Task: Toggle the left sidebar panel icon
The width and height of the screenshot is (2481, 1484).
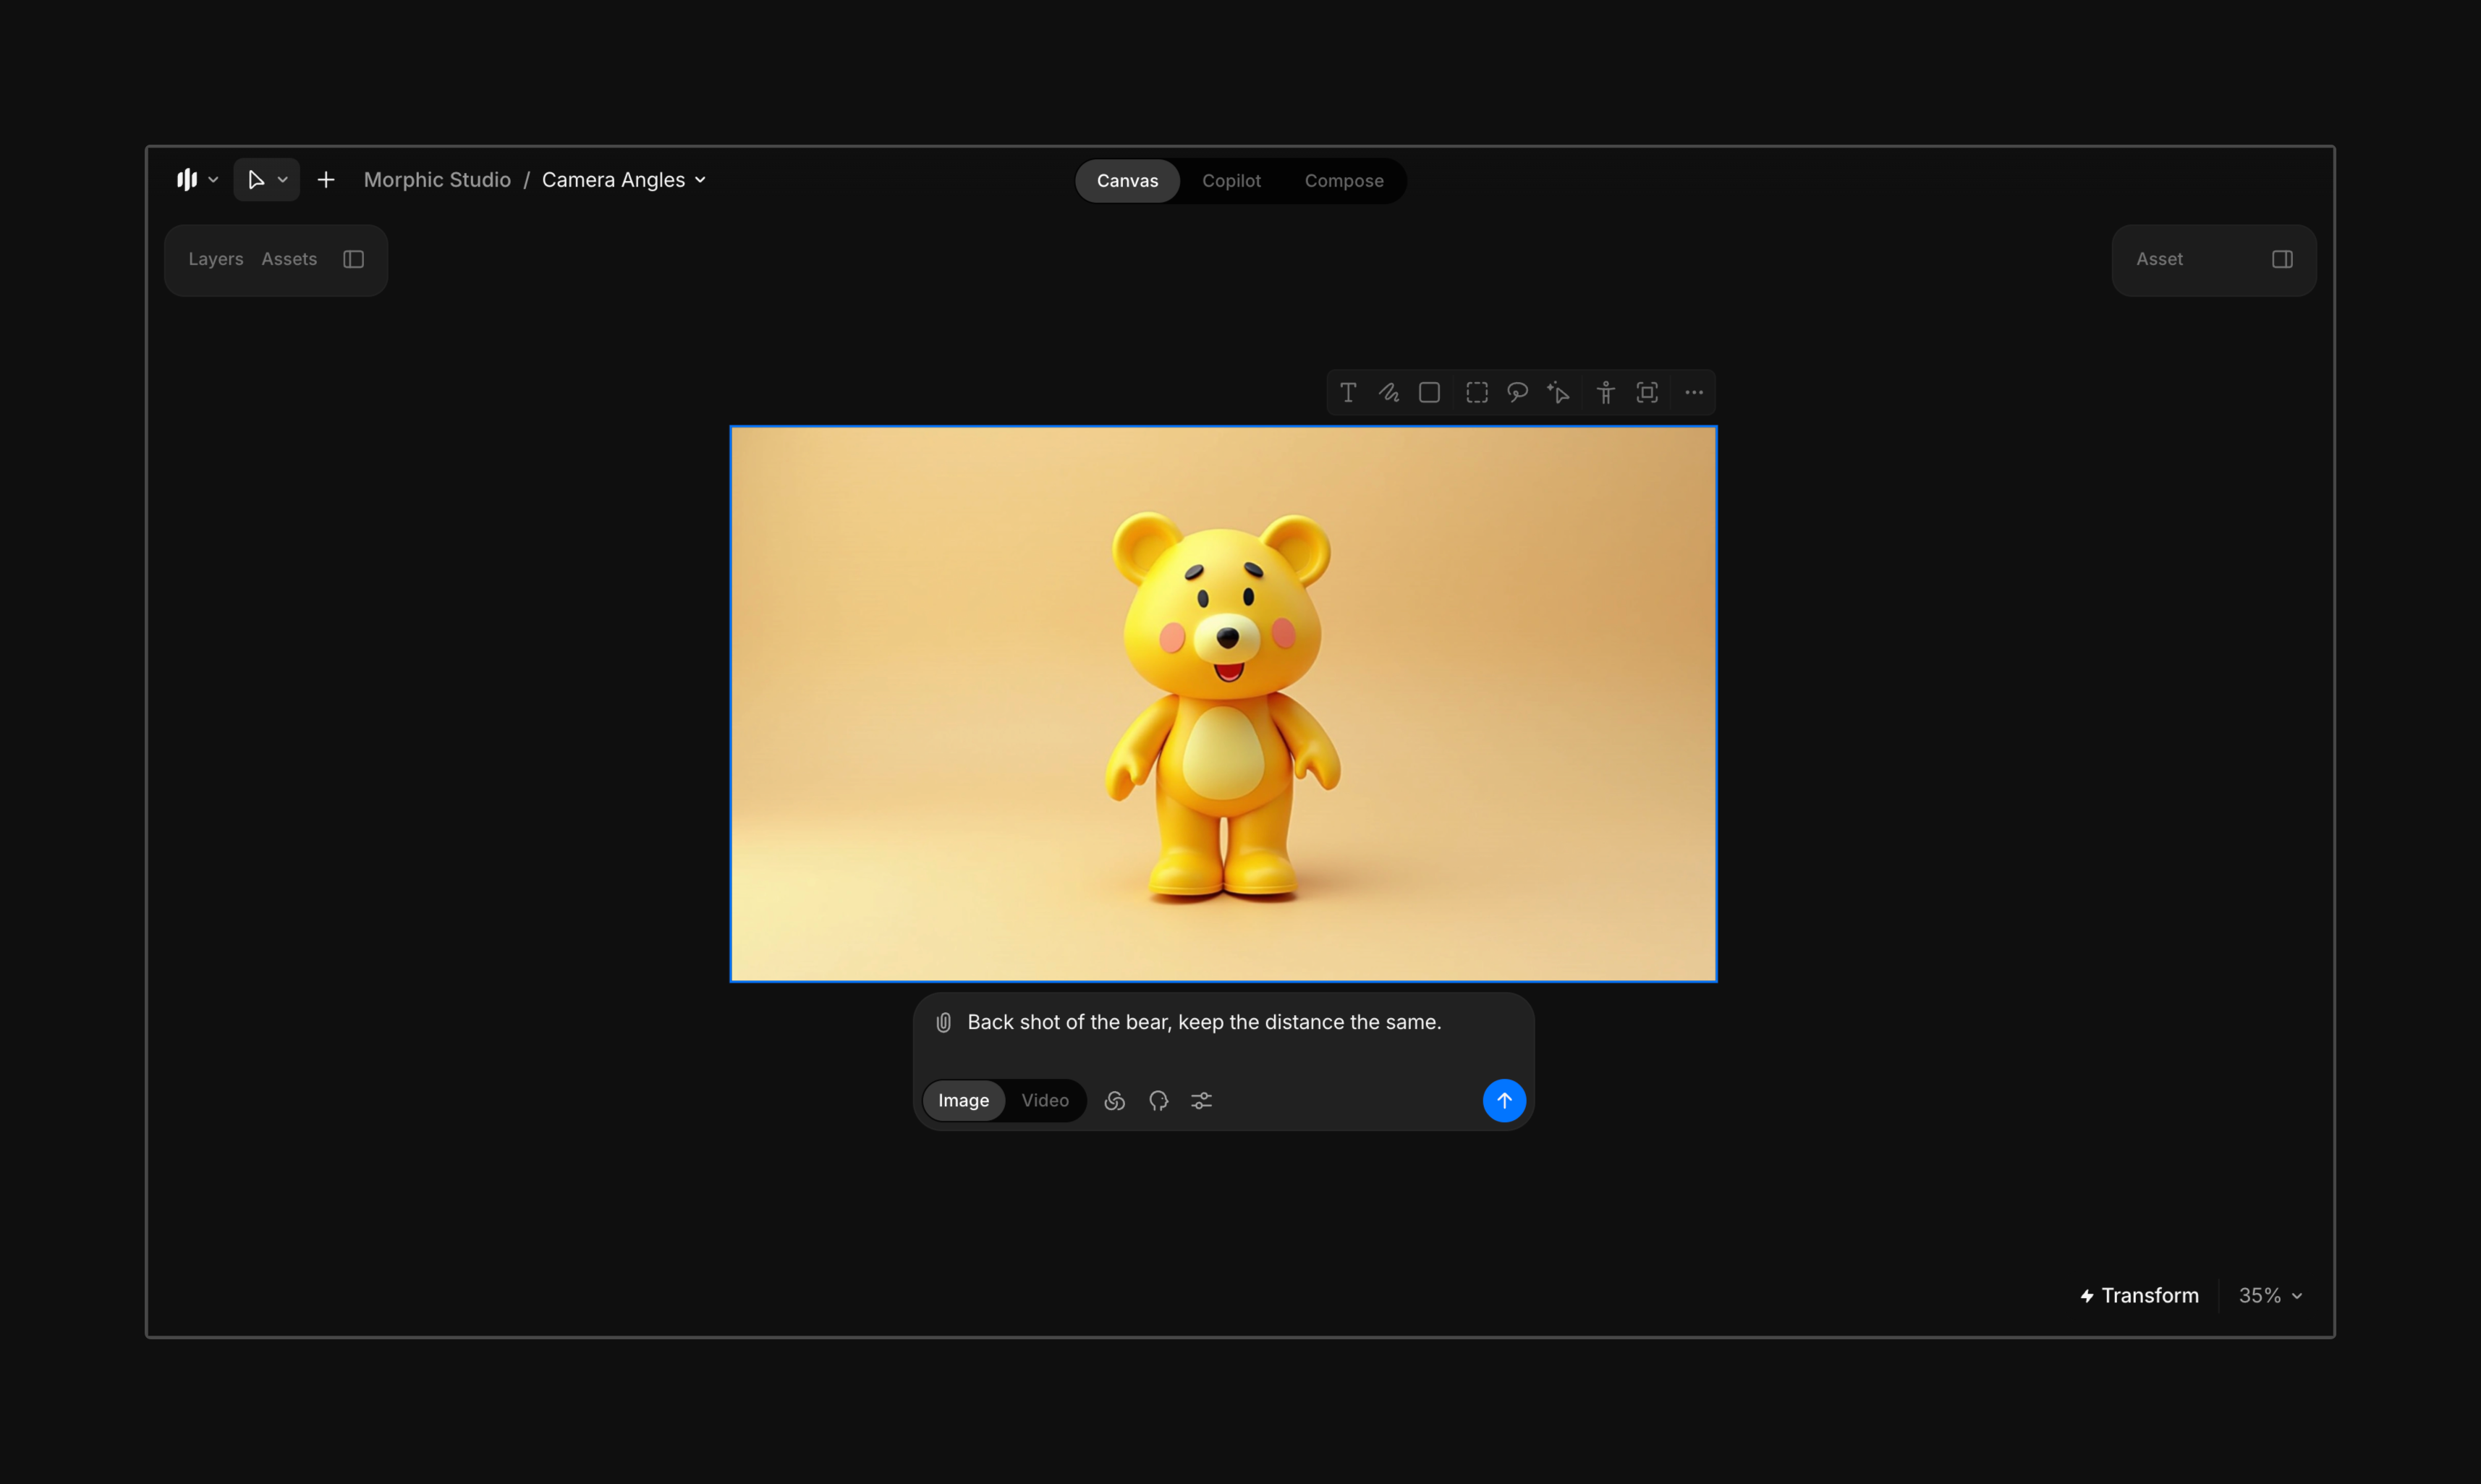Action: [353, 259]
